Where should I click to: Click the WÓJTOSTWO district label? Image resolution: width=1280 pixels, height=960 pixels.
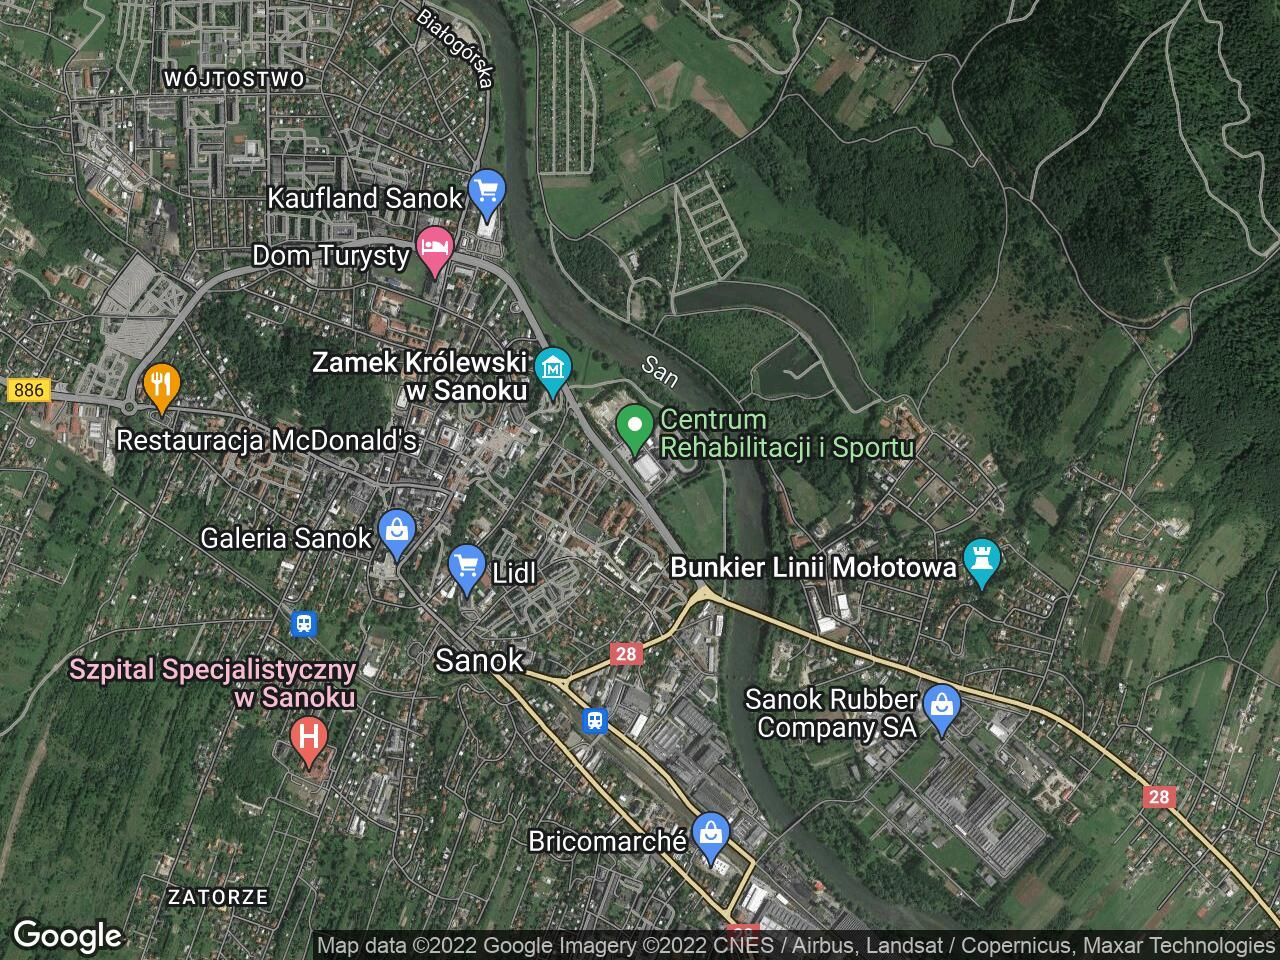[234, 79]
